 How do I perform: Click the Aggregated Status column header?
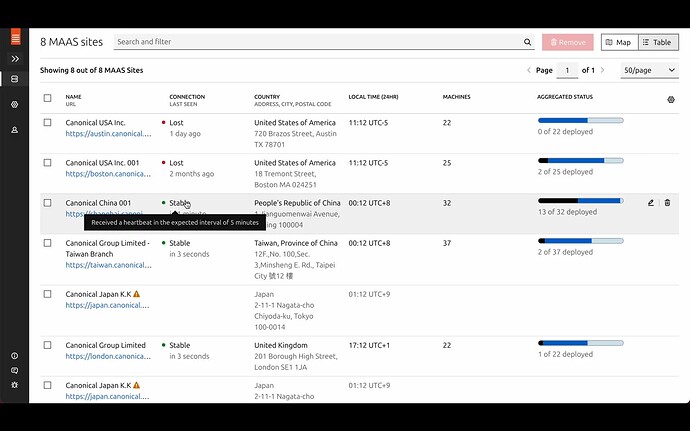565,96
